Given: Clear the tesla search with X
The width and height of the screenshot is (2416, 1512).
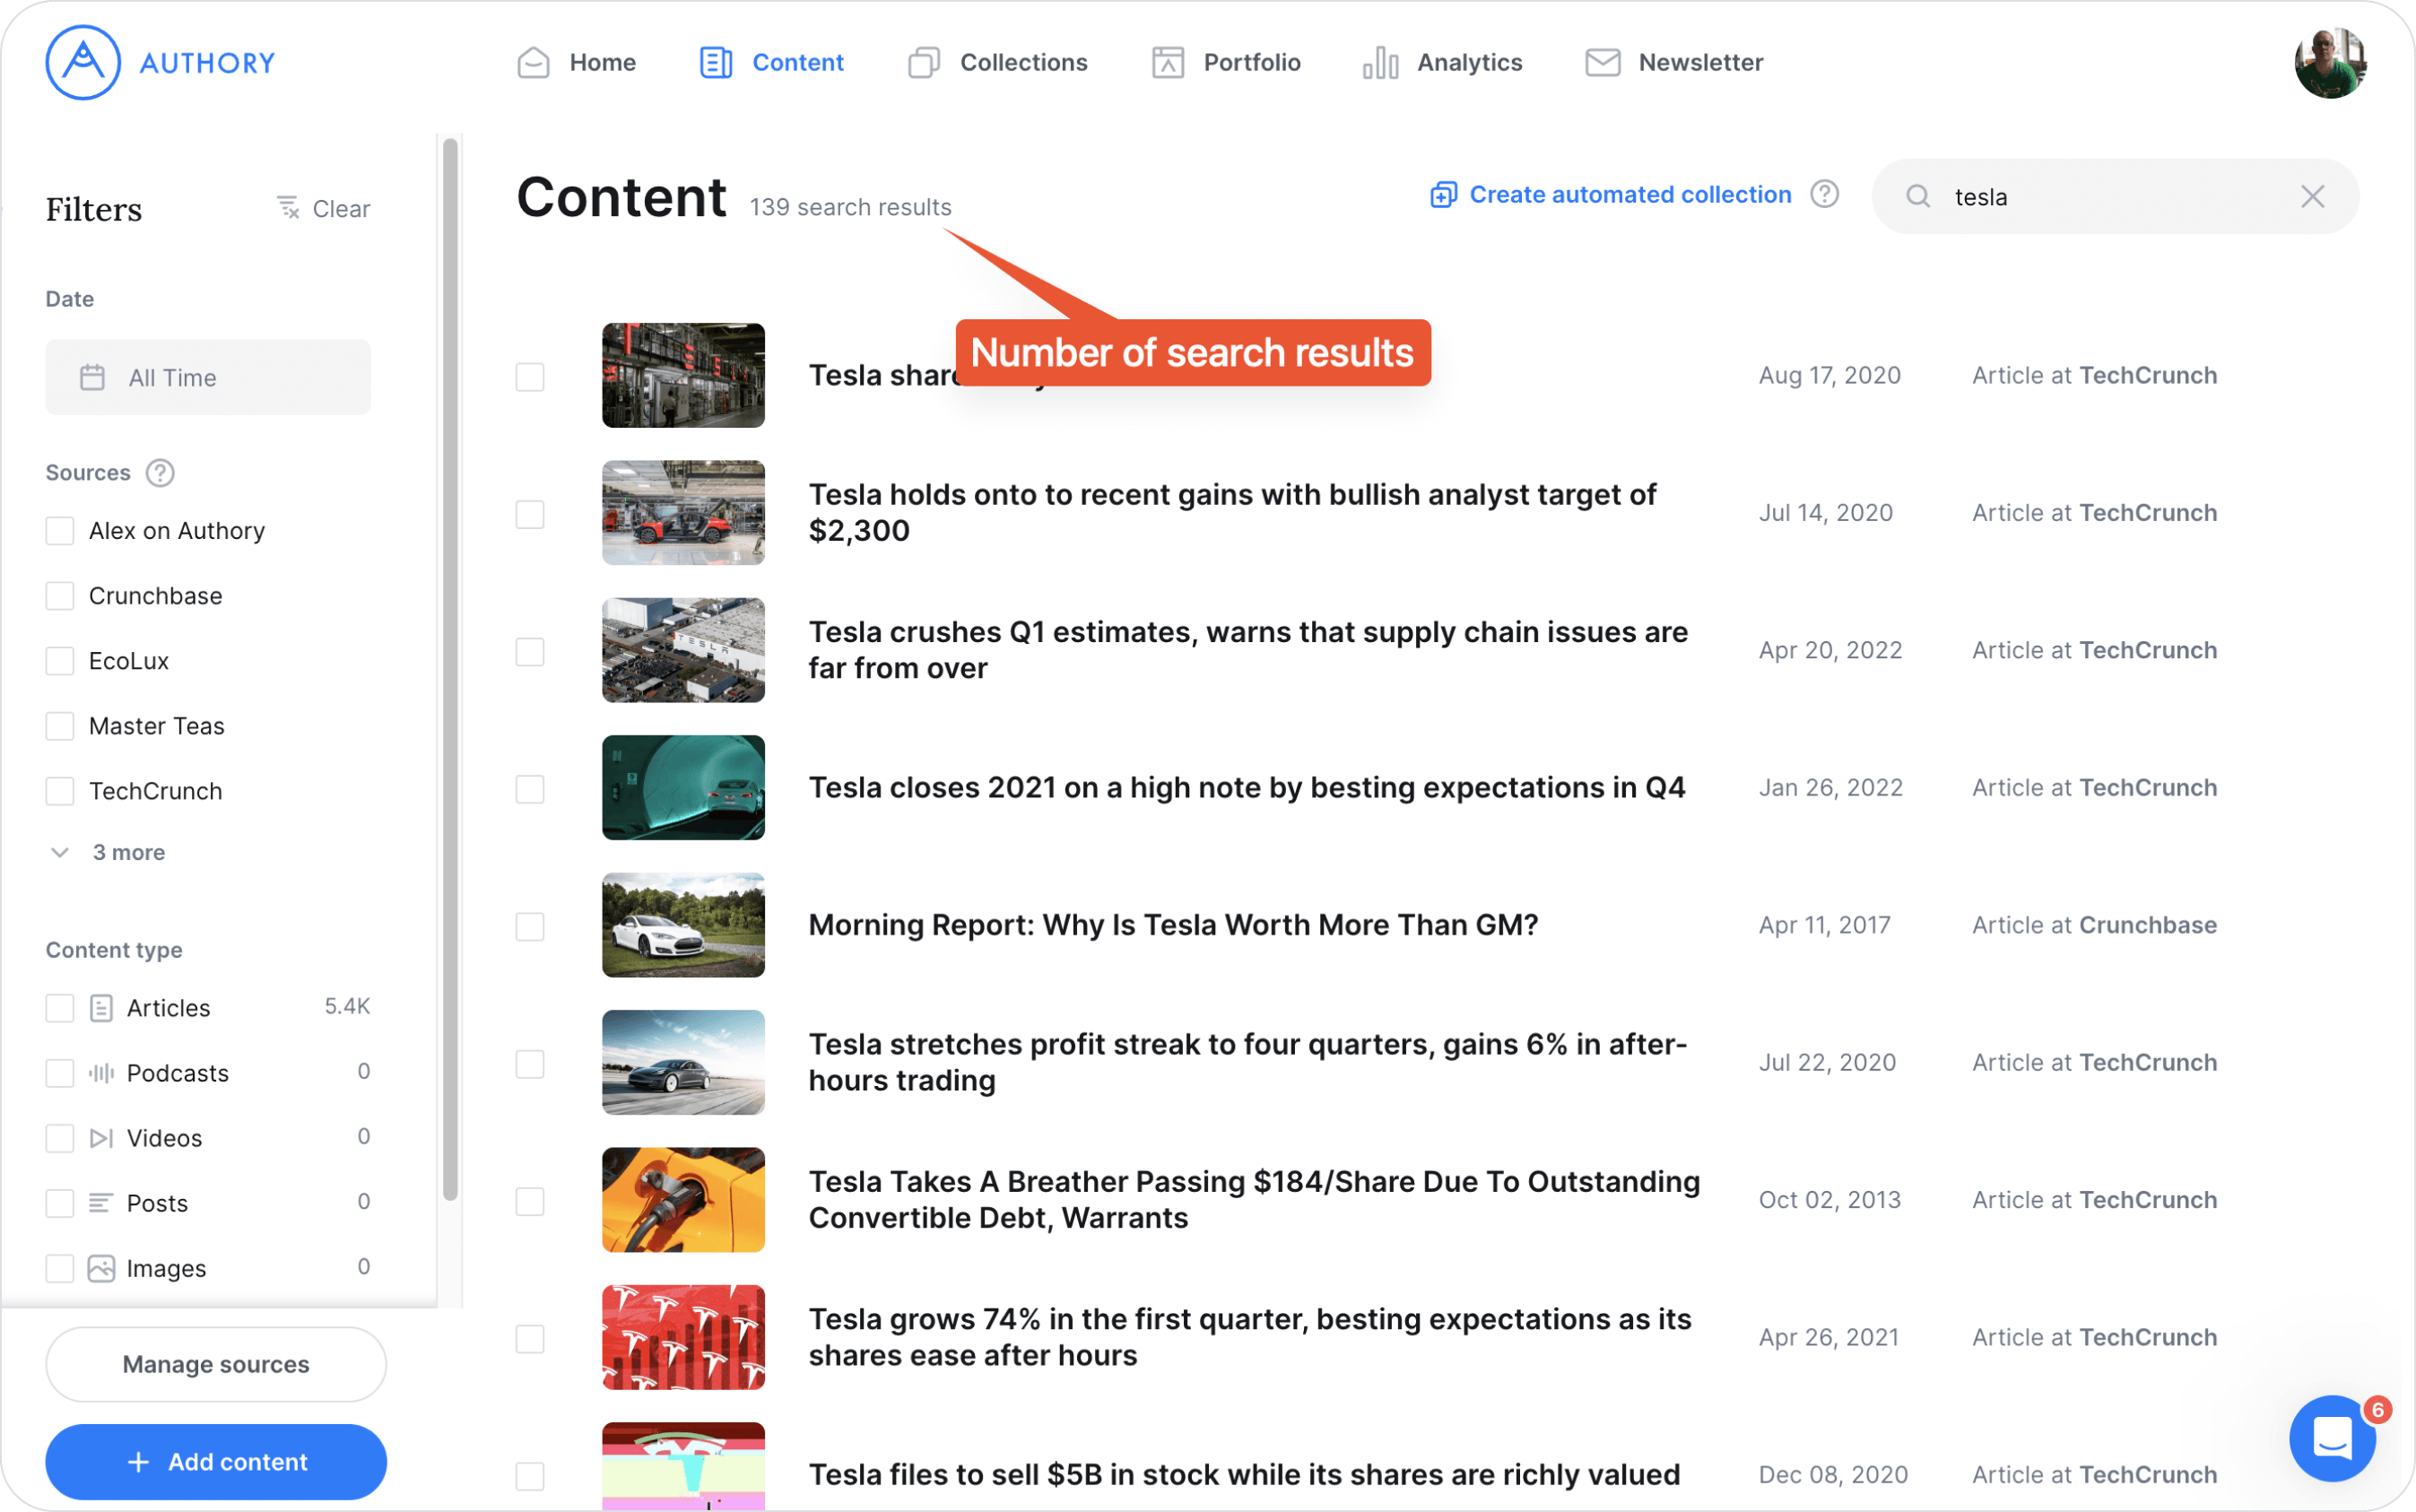Looking at the screenshot, I should (x=2313, y=196).
